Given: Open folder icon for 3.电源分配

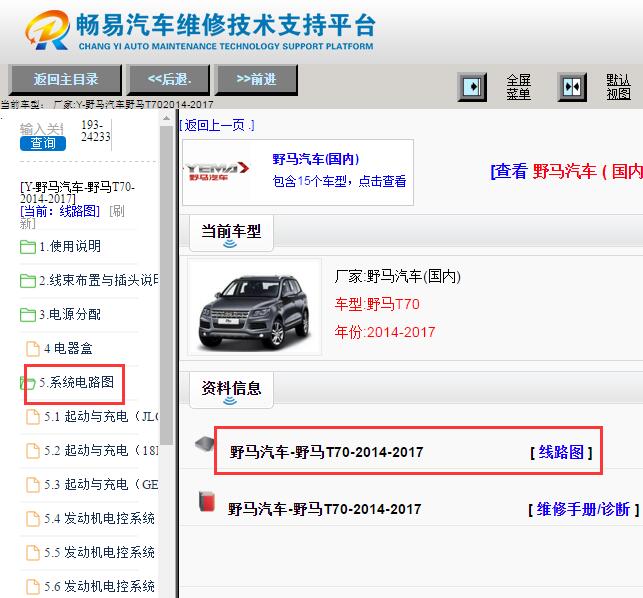Looking at the screenshot, I should point(27,315).
